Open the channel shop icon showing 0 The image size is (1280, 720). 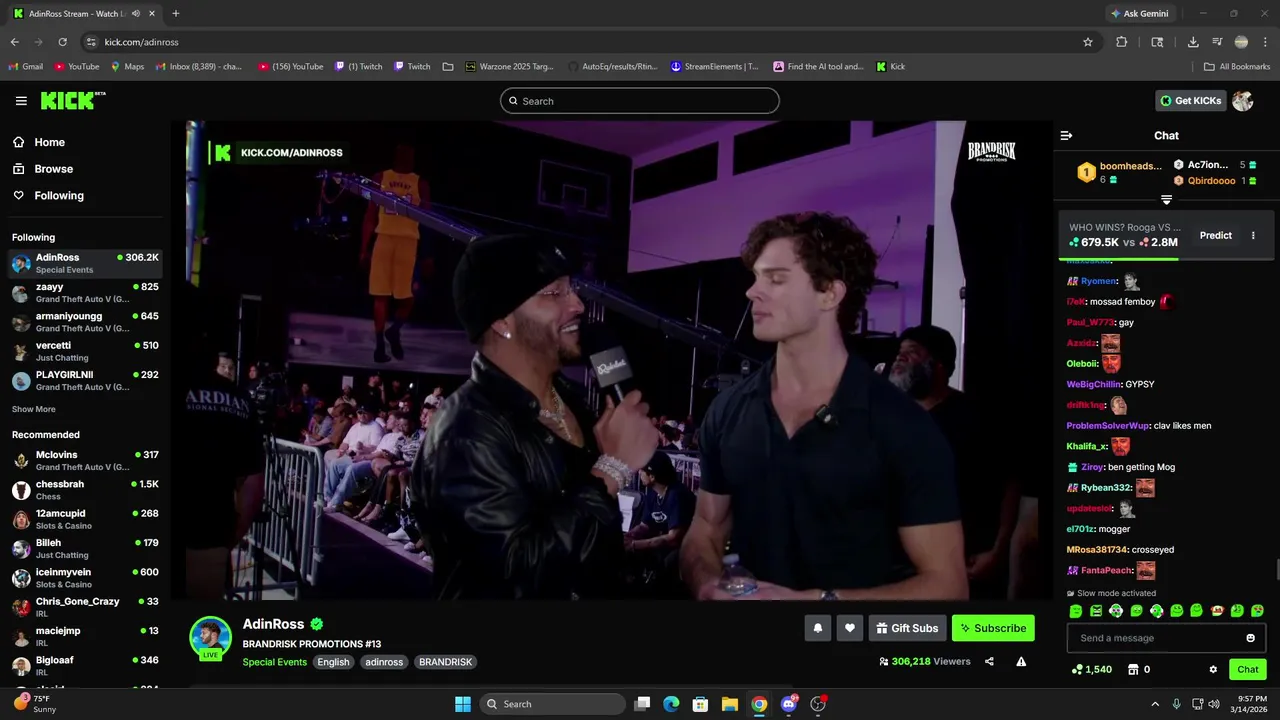tap(1138, 669)
